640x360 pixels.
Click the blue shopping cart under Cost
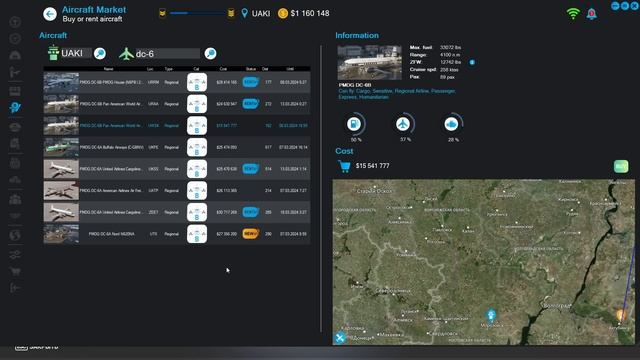[x=344, y=166]
